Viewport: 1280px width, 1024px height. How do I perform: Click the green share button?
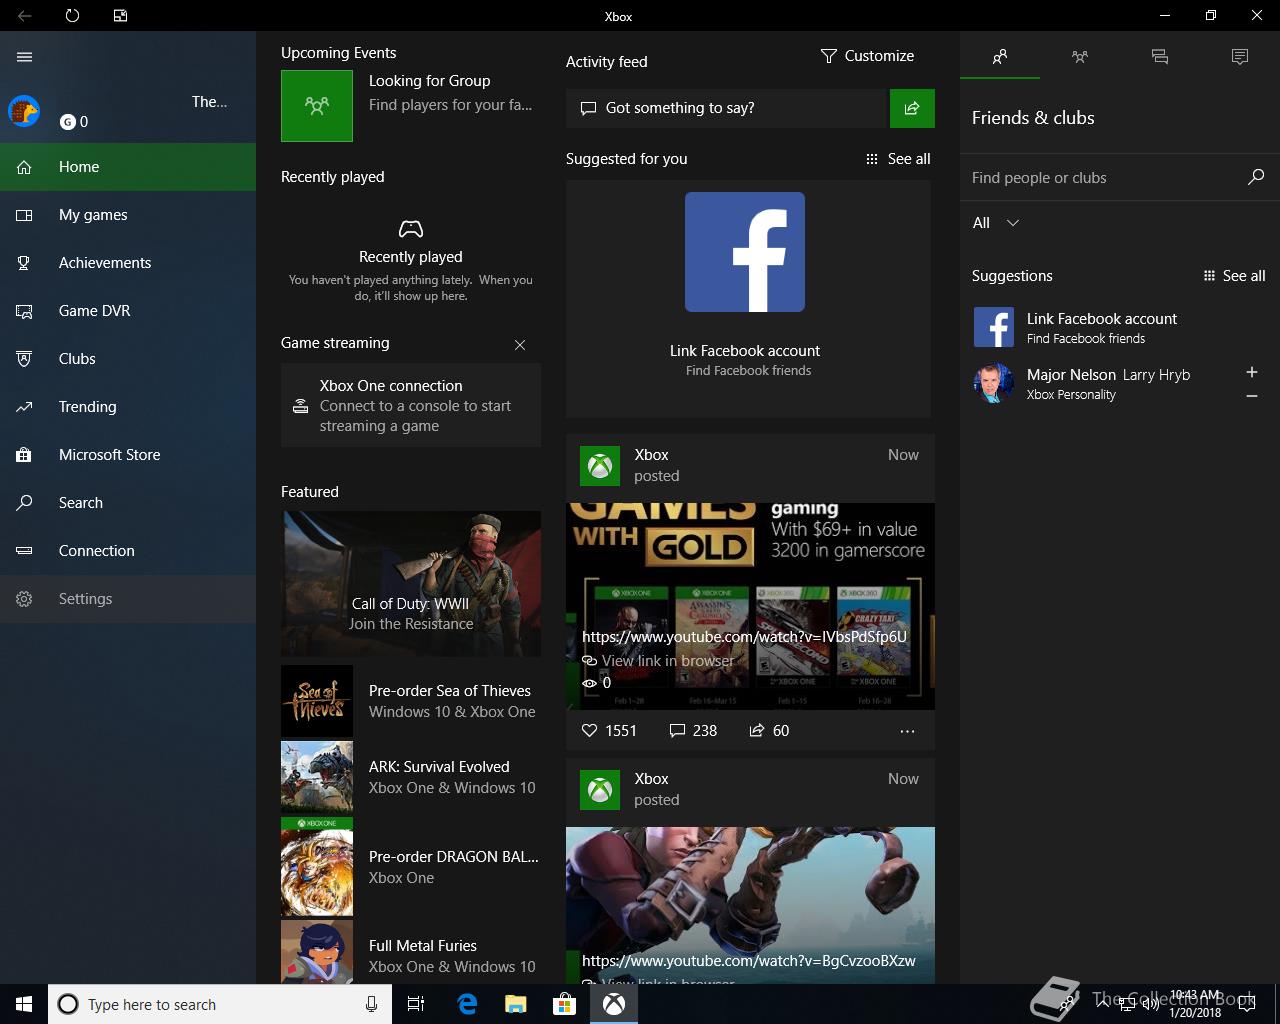pos(912,108)
